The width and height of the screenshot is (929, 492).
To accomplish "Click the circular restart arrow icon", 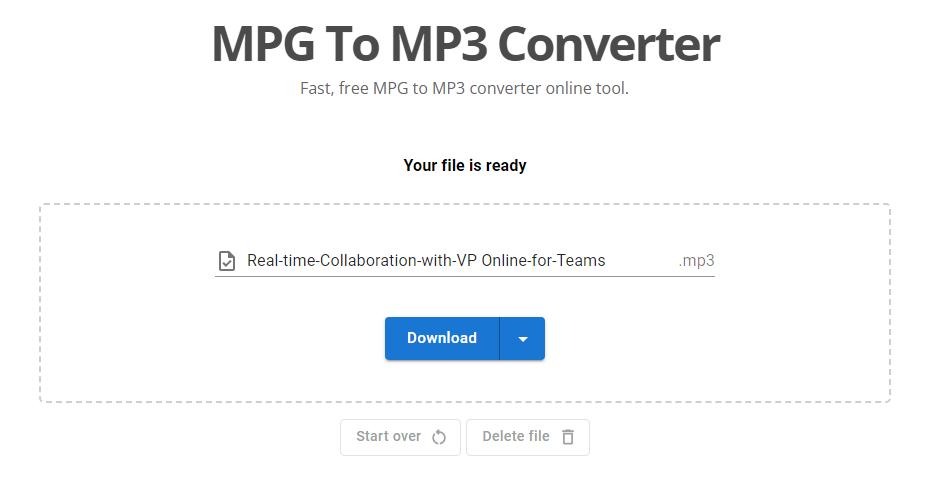I will click(439, 437).
